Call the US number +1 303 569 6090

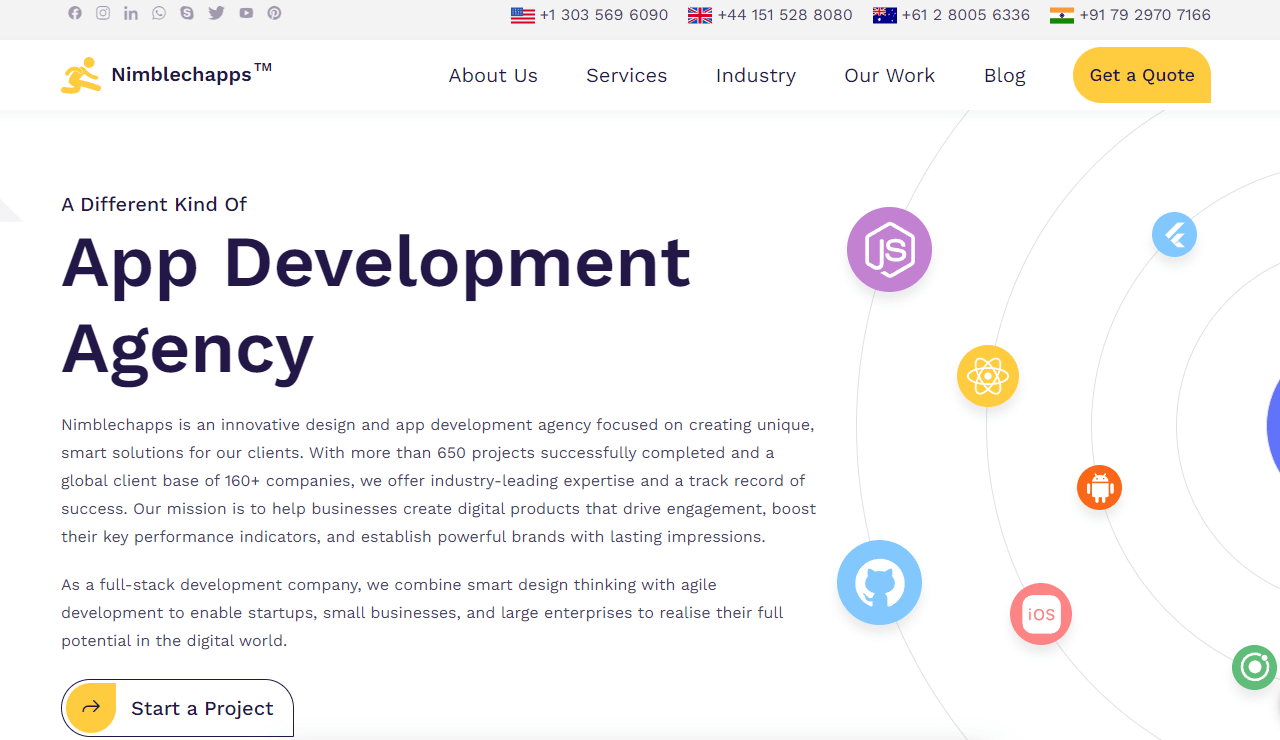pyautogui.click(x=590, y=15)
